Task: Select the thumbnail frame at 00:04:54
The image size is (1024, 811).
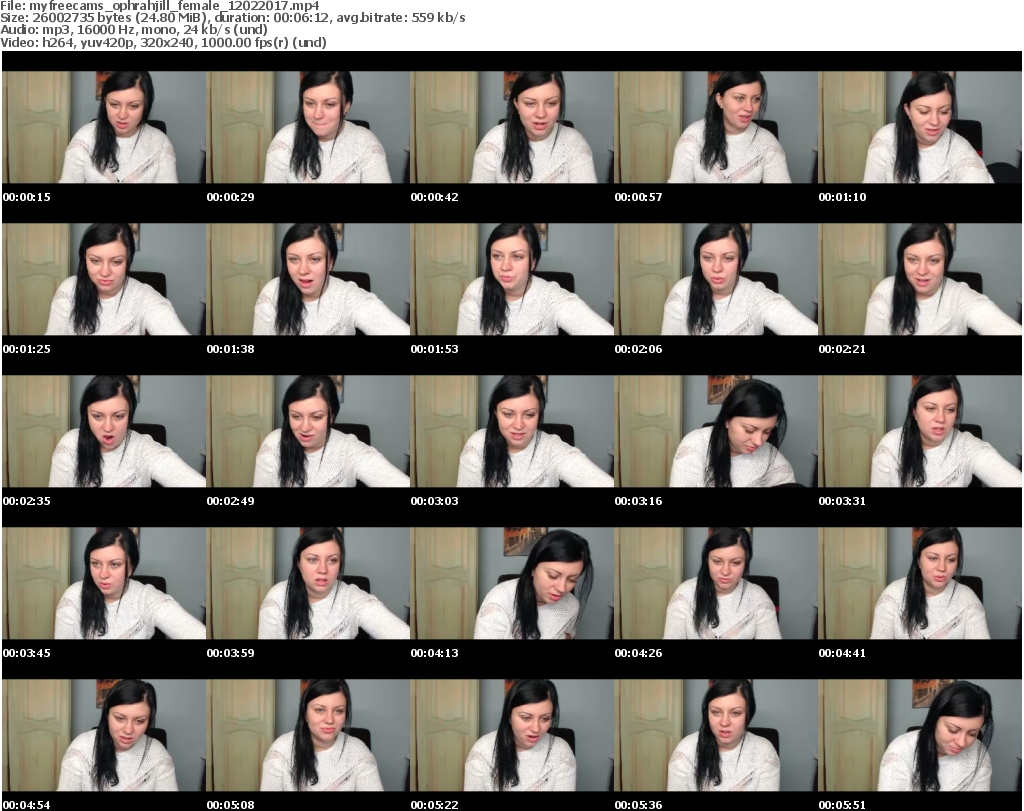Action: click(x=104, y=735)
